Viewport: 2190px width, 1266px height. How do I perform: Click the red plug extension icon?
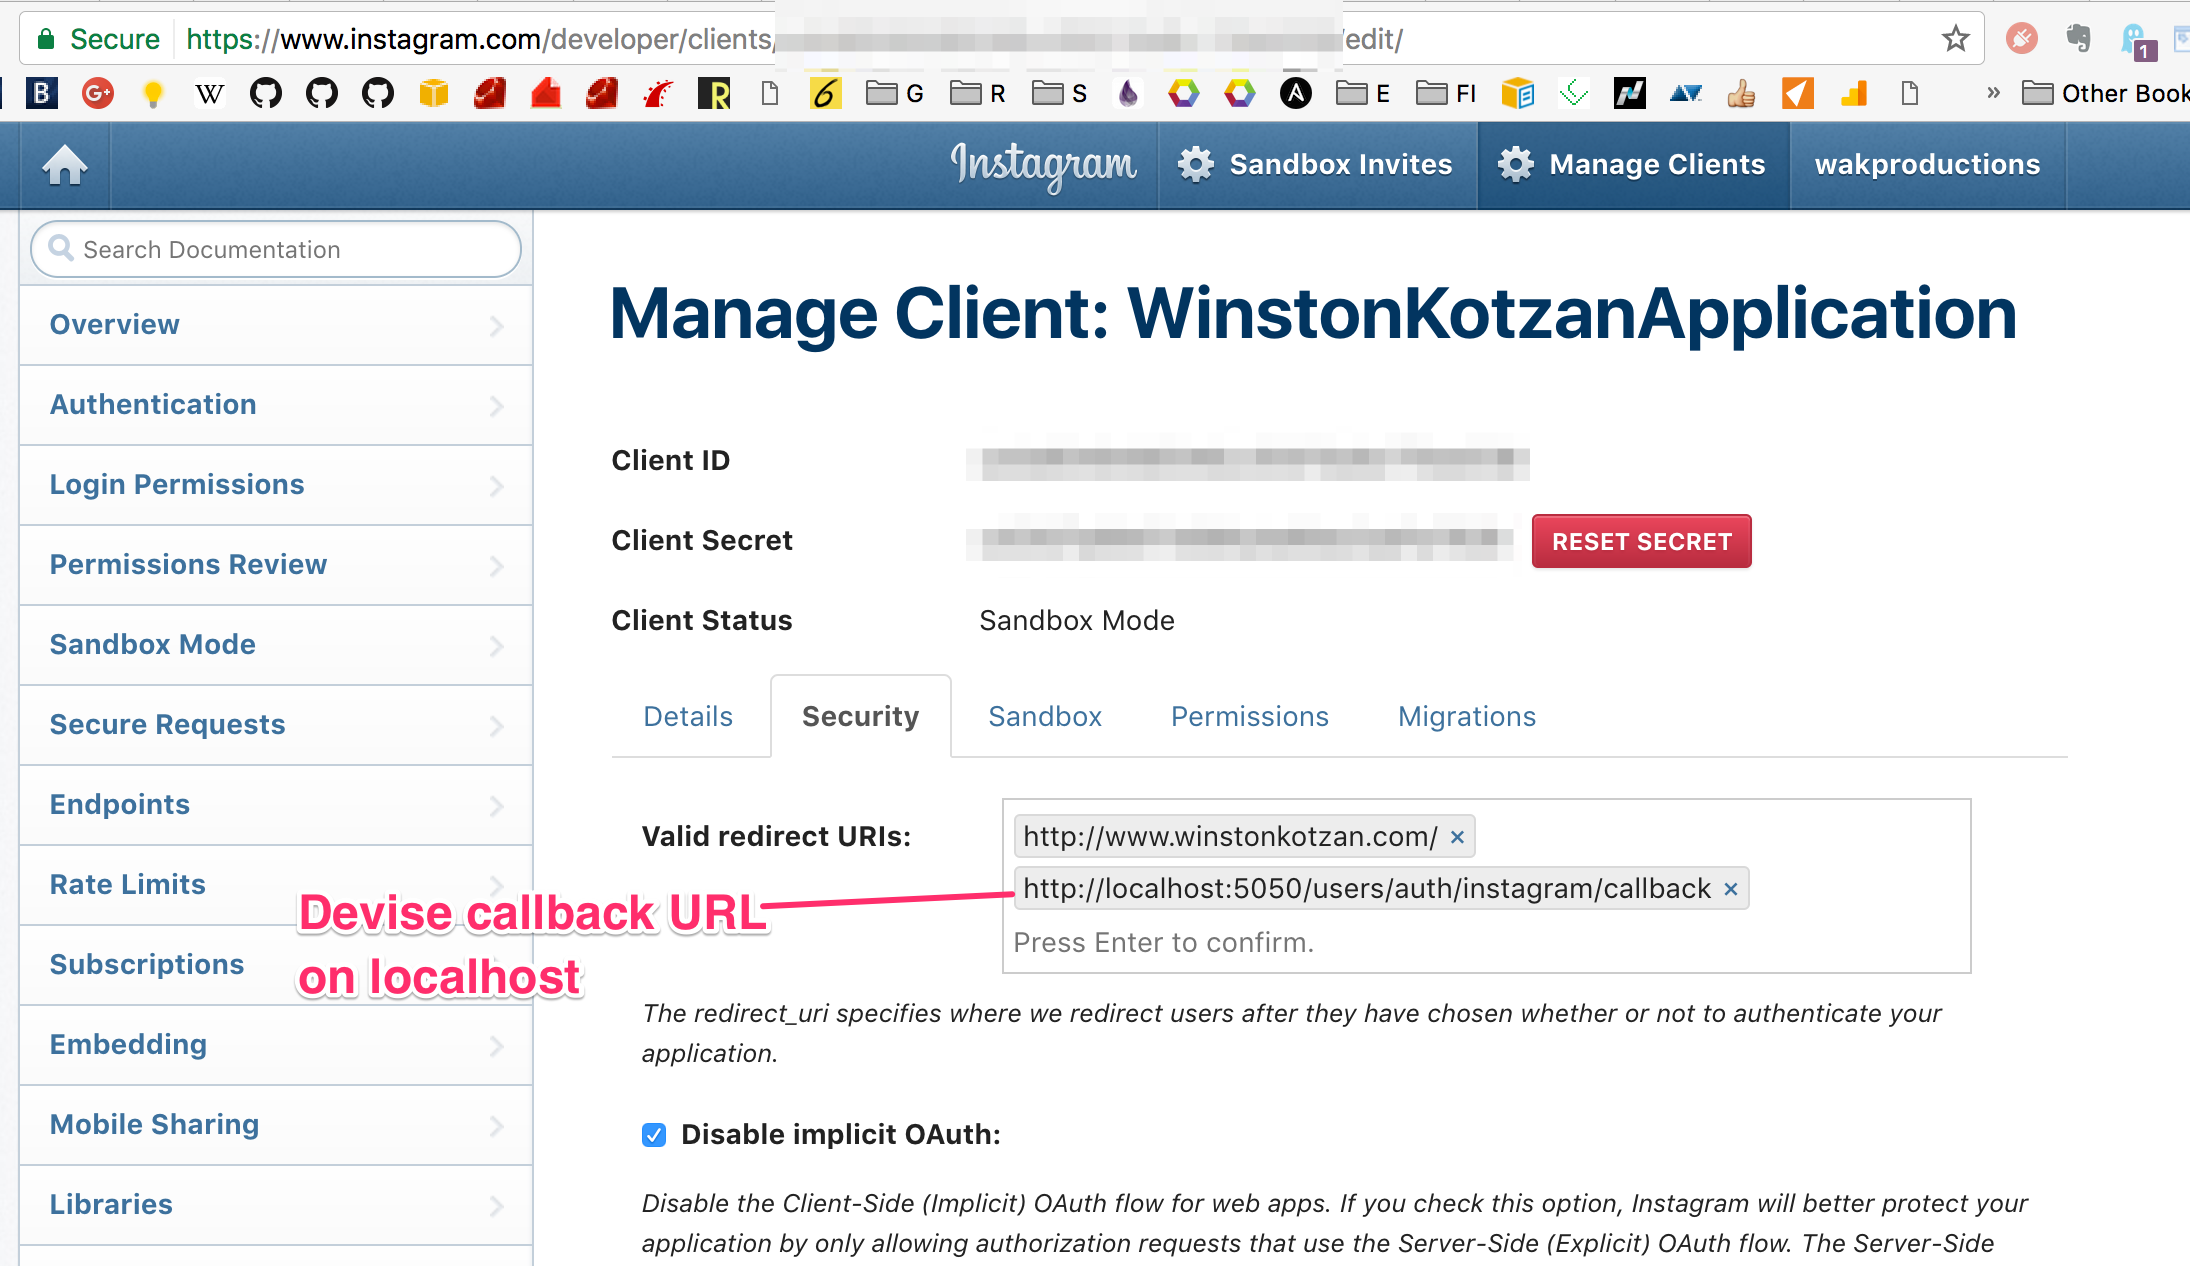[x=2021, y=39]
